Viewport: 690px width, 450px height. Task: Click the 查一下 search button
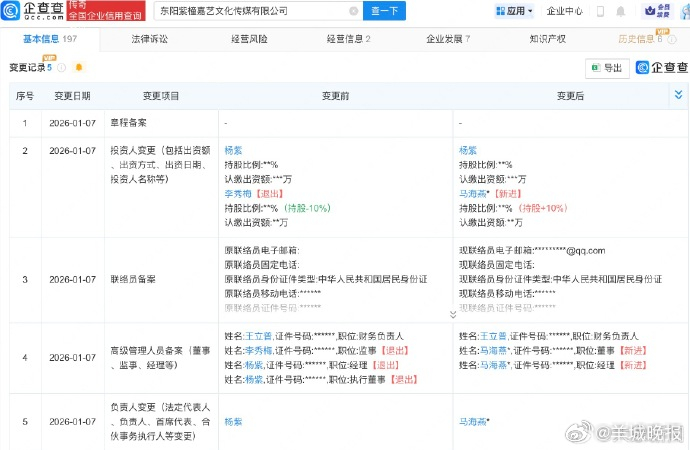[384, 11]
